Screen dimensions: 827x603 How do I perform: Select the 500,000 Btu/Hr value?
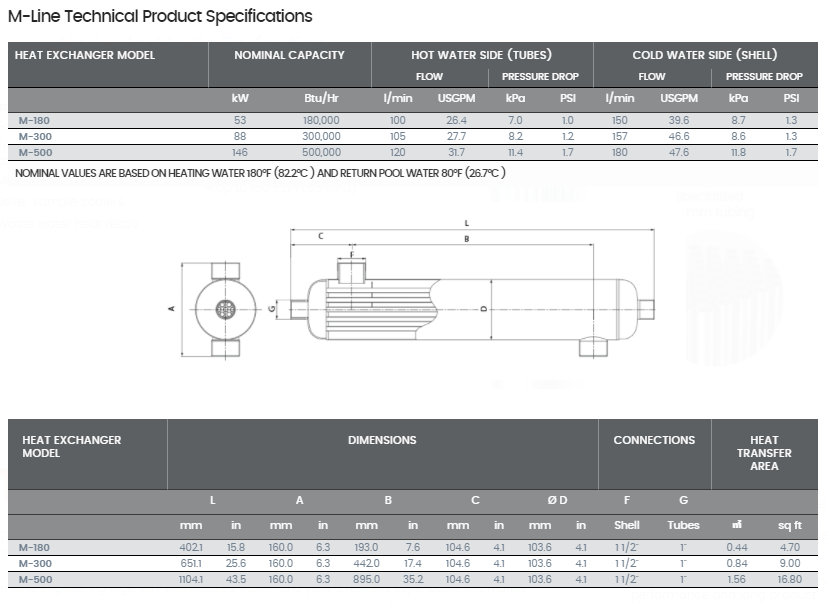click(x=321, y=152)
